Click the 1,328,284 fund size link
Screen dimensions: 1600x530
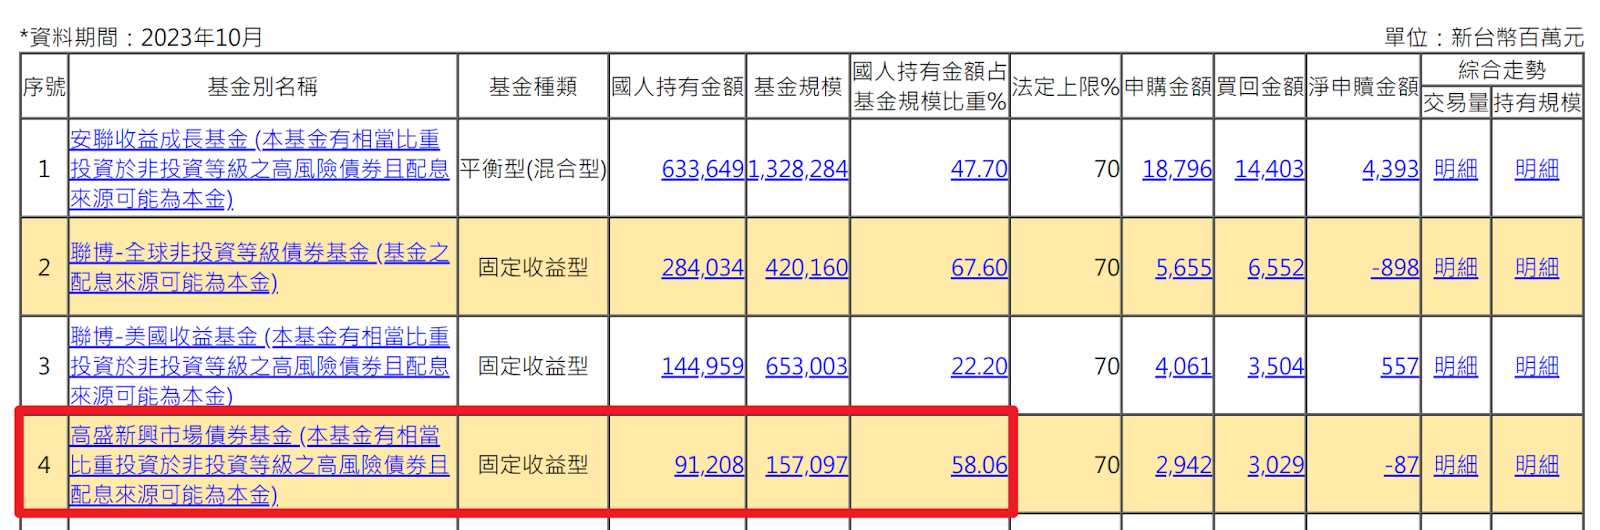coord(798,169)
